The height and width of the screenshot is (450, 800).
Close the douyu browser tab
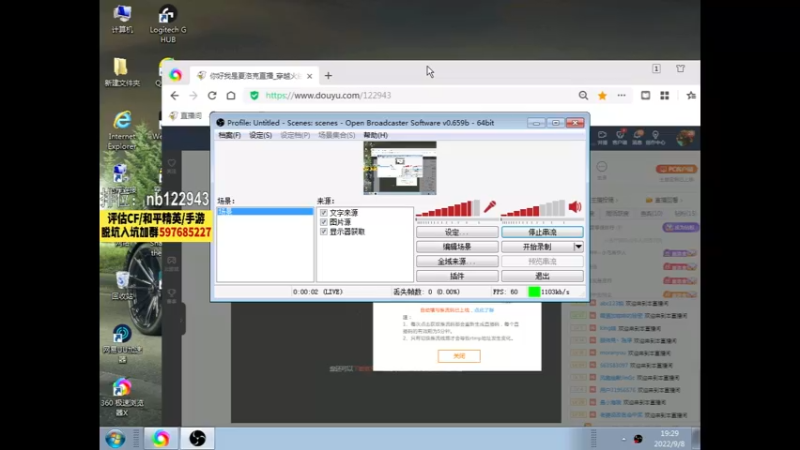[310, 76]
